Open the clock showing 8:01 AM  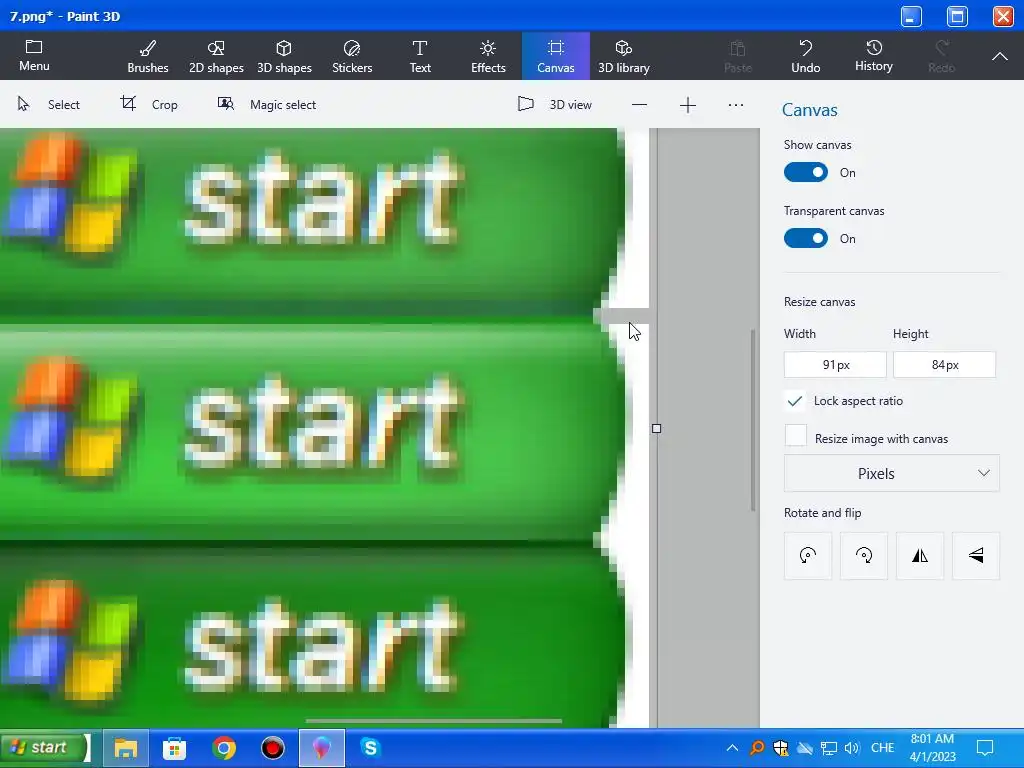[933, 748]
